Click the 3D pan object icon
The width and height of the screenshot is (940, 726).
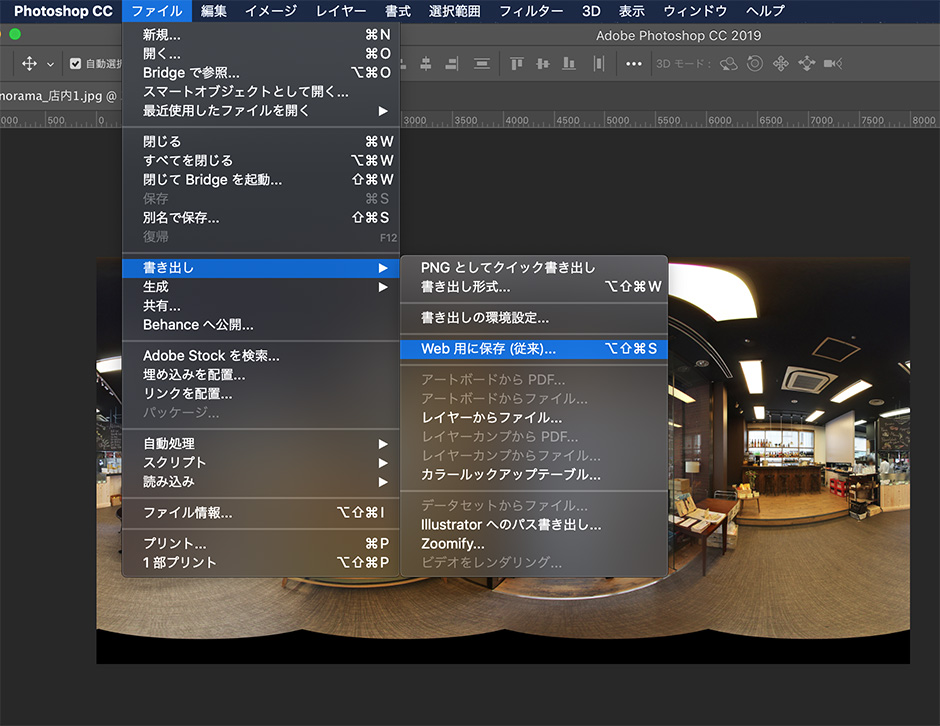point(780,63)
